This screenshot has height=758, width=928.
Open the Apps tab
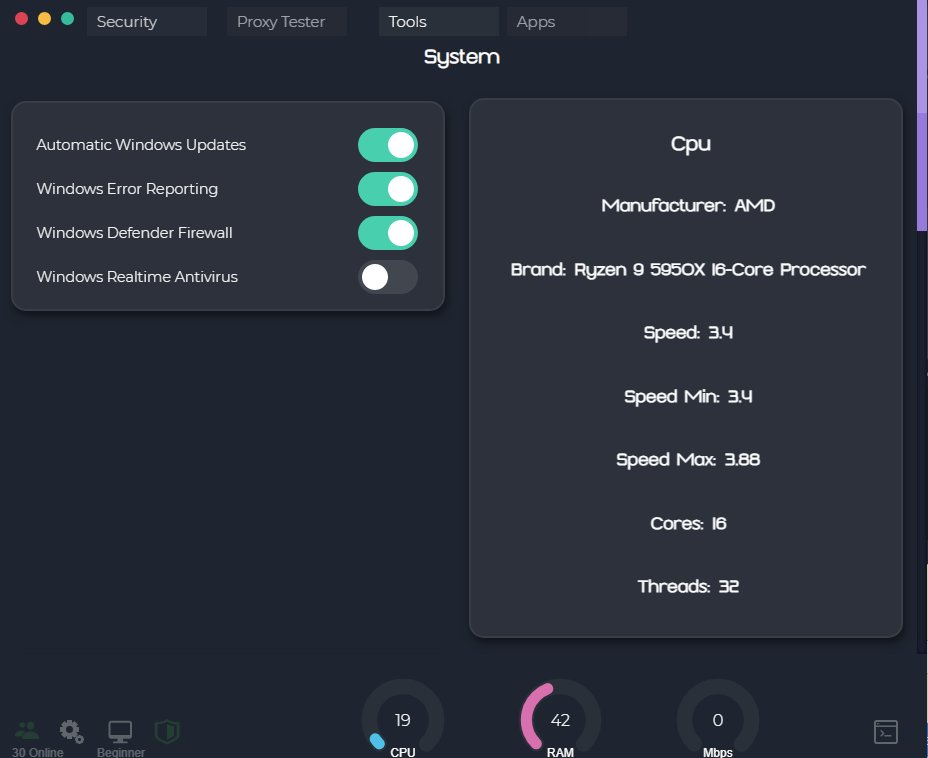pyautogui.click(x=567, y=22)
